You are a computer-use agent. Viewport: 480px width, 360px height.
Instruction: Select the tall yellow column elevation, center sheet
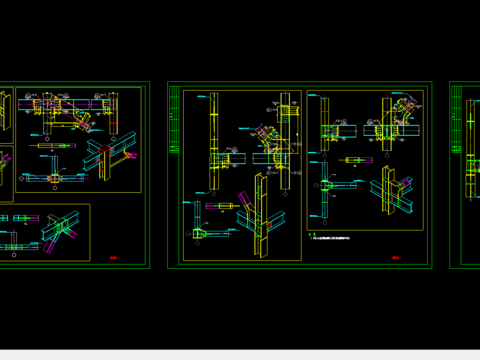(214, 143)
